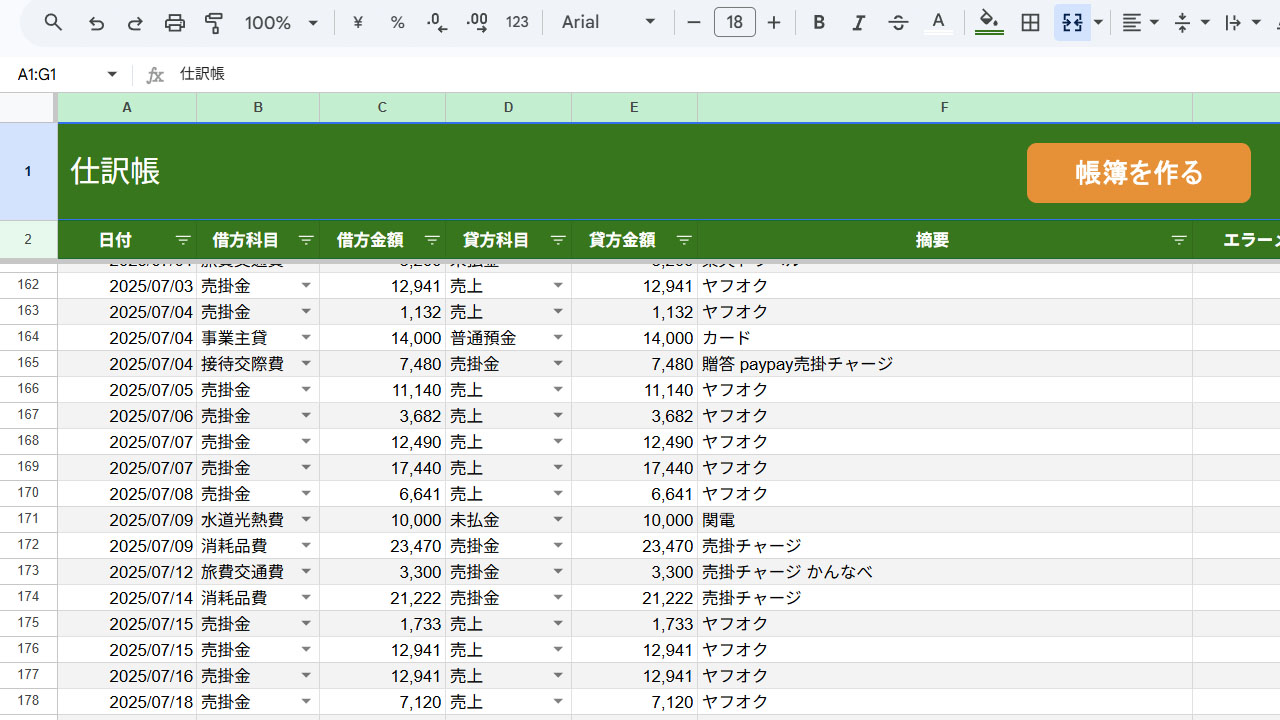Toggle bold formatting
Viewport: 1280px width, 720px height.
pyautogui.click(x=818, y=22)
